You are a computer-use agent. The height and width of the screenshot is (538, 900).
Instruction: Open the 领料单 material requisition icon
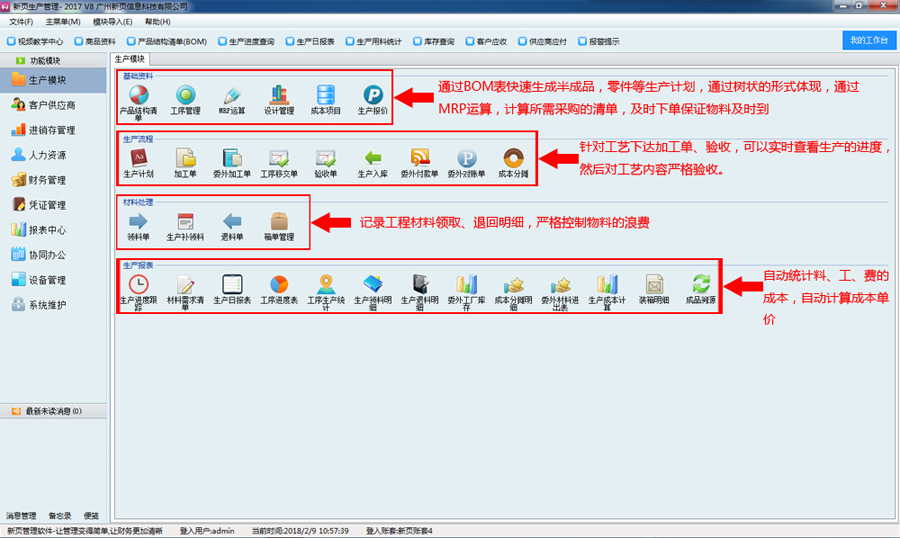(x=137, y=222)
